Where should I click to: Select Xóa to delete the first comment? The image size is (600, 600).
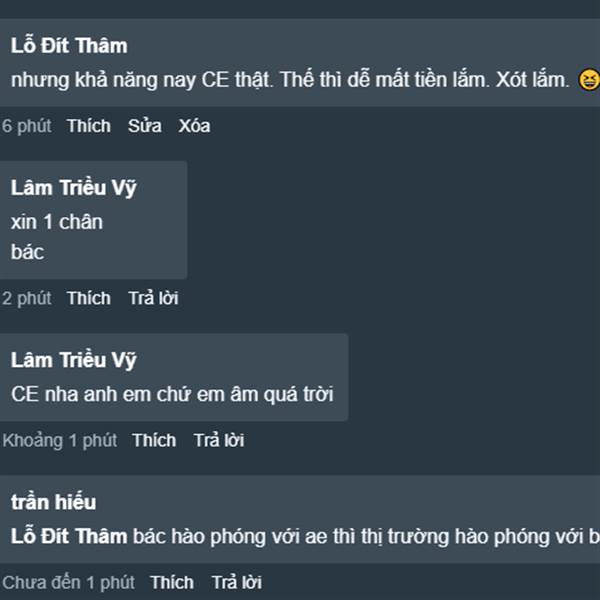[x=194, y=126]
